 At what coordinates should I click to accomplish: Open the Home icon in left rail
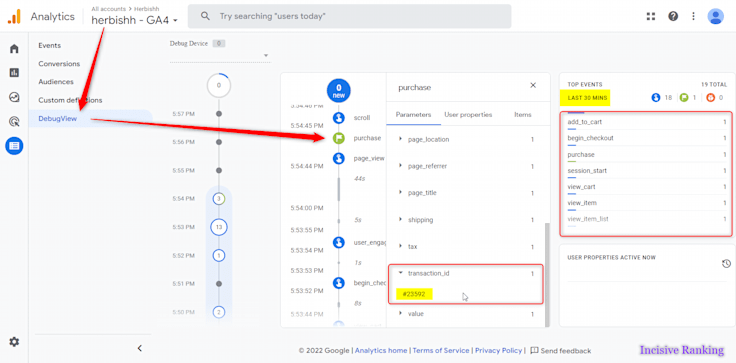pyautogui.click(x=14, y=48)
